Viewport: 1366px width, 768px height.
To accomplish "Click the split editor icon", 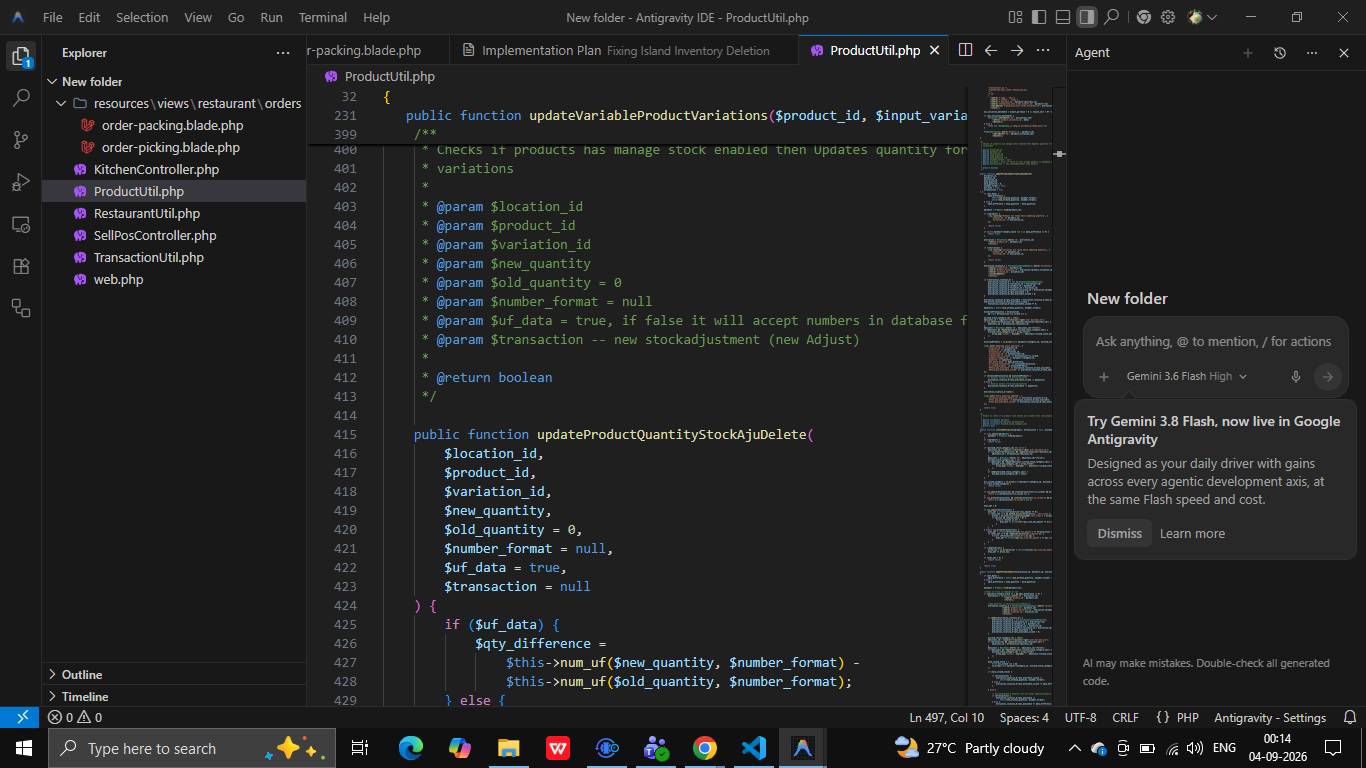I will pos(965,50).
